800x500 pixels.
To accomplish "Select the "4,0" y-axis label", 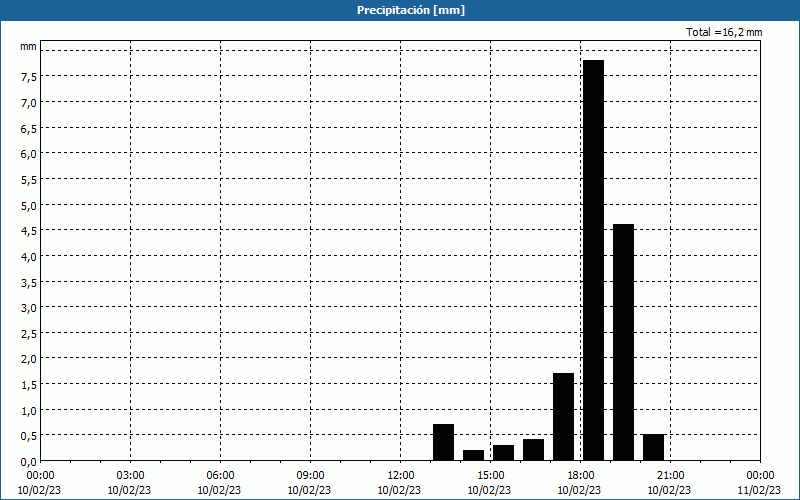I will click(x=29, y=257).
